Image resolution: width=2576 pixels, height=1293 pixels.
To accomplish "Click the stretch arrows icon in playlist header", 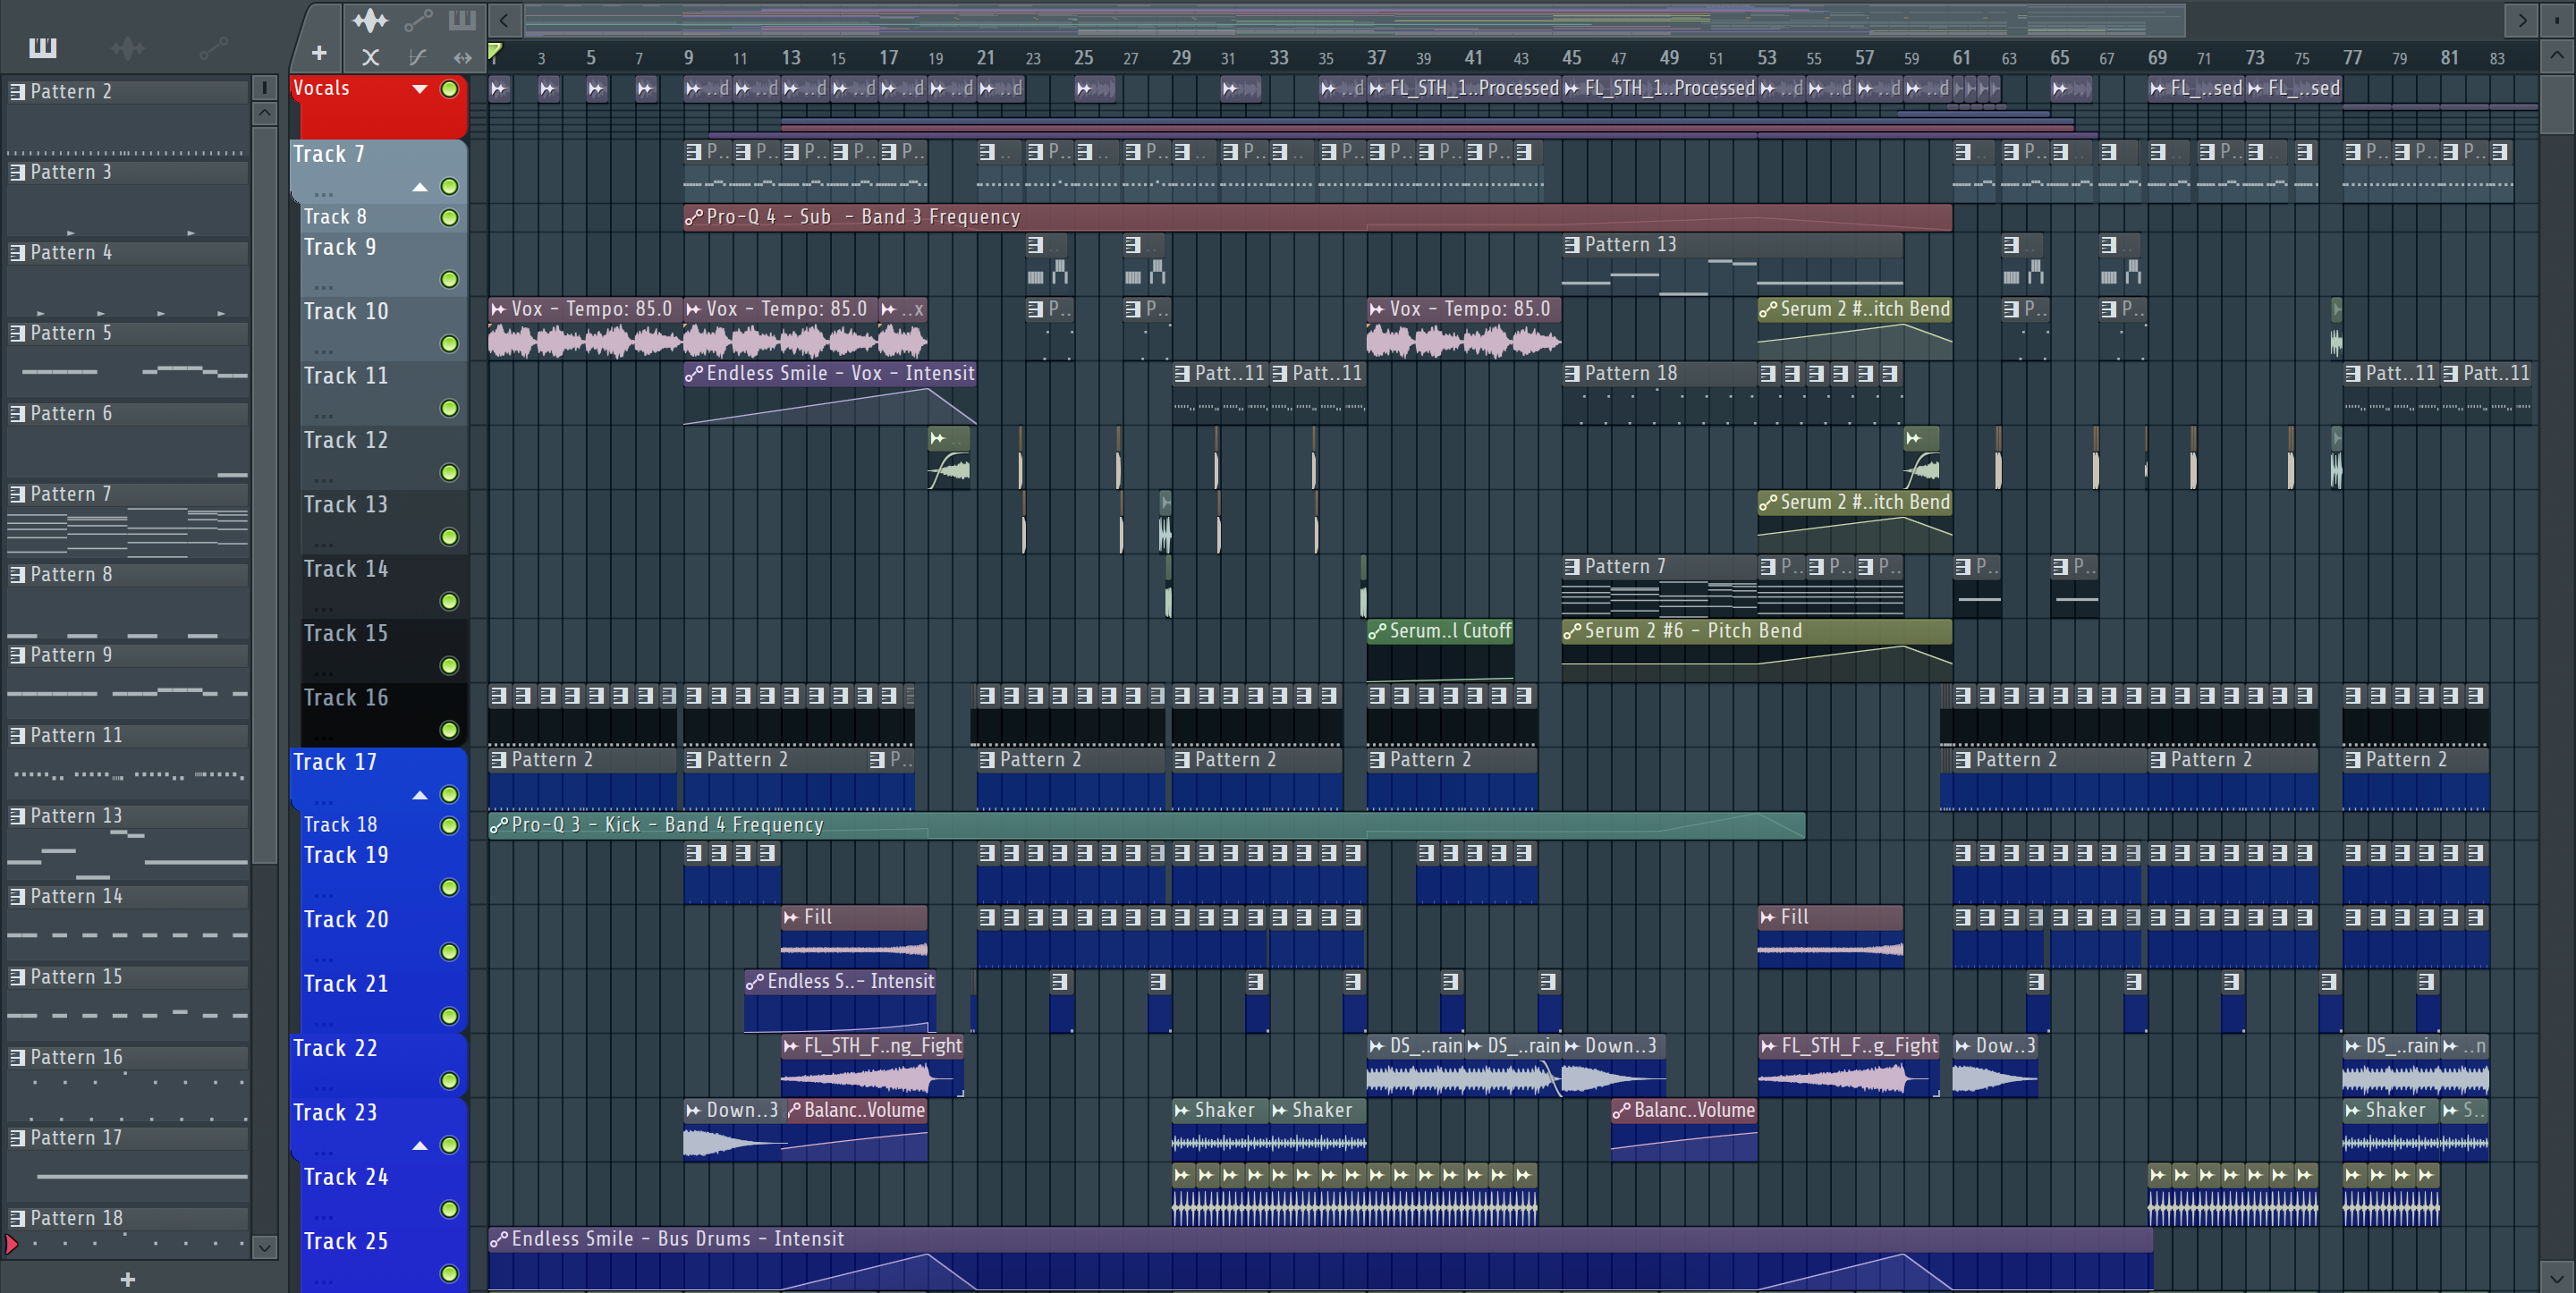I will tap(462, 57).
